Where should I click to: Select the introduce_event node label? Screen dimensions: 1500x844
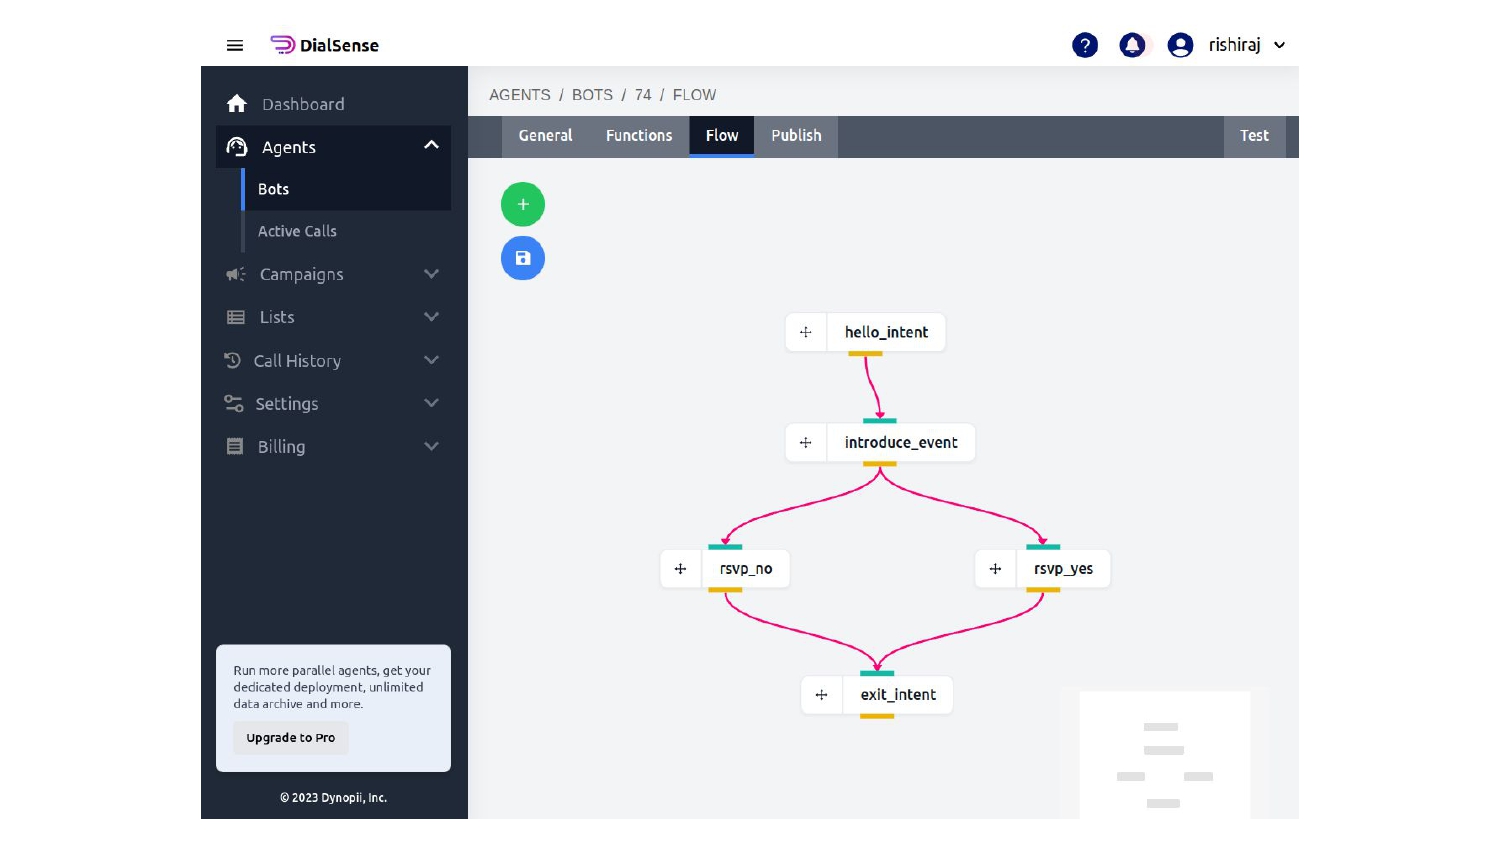(901, 442)
